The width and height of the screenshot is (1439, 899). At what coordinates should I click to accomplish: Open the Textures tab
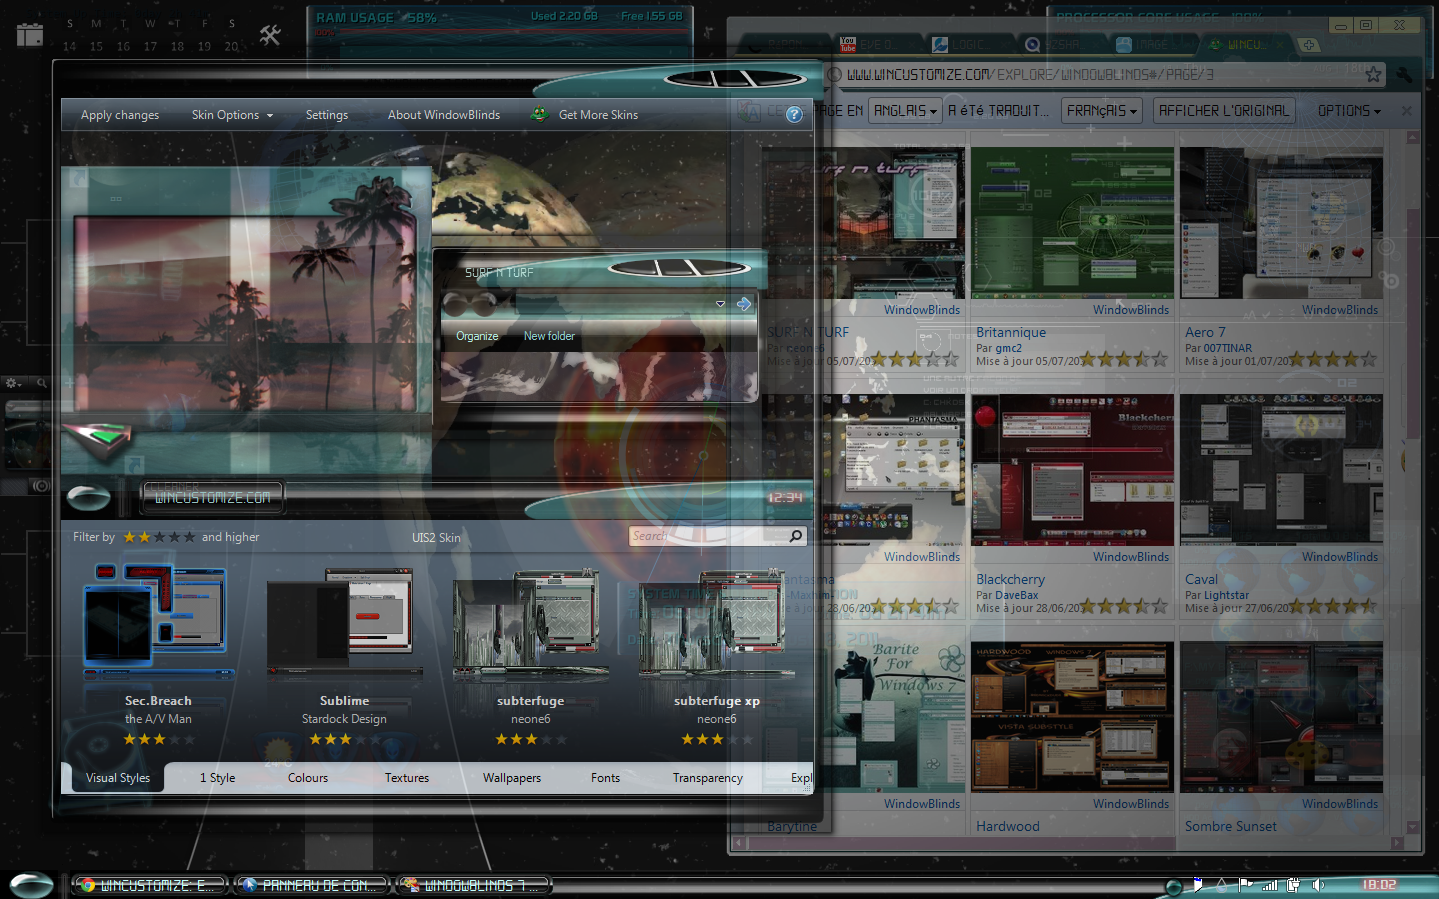(x=407, y=778)
